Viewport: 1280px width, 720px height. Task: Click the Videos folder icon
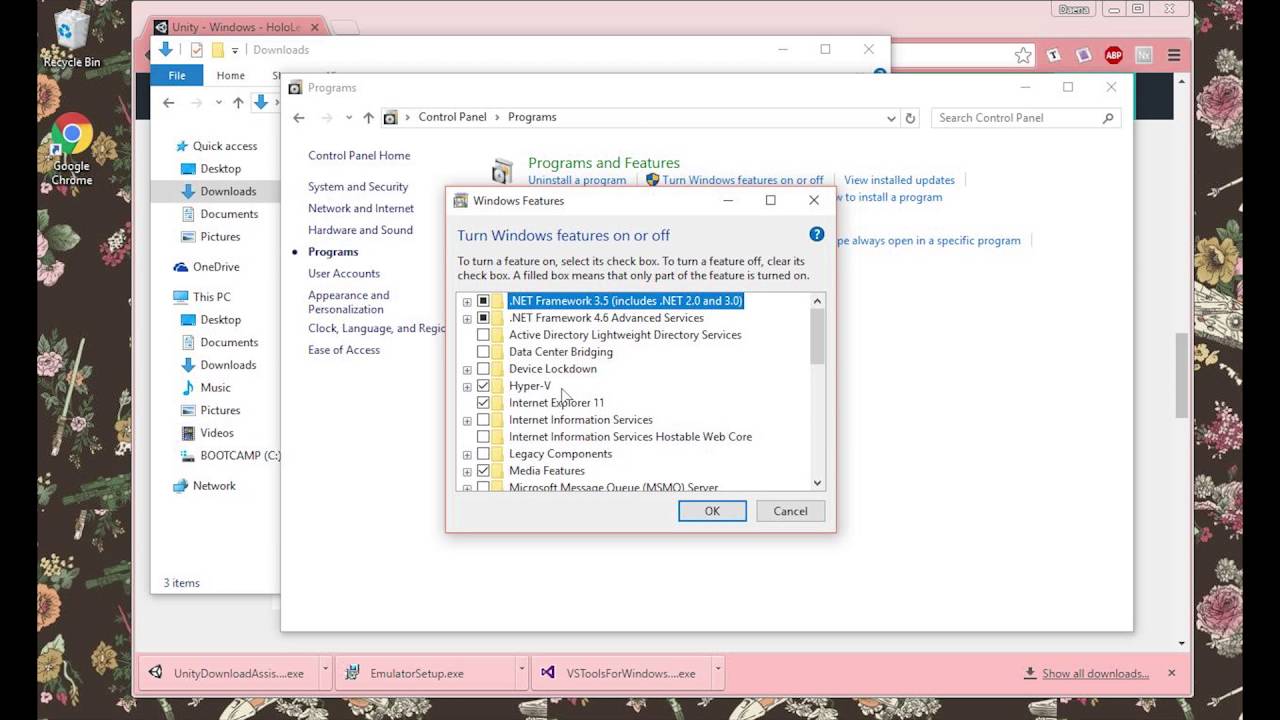[189, 433]
